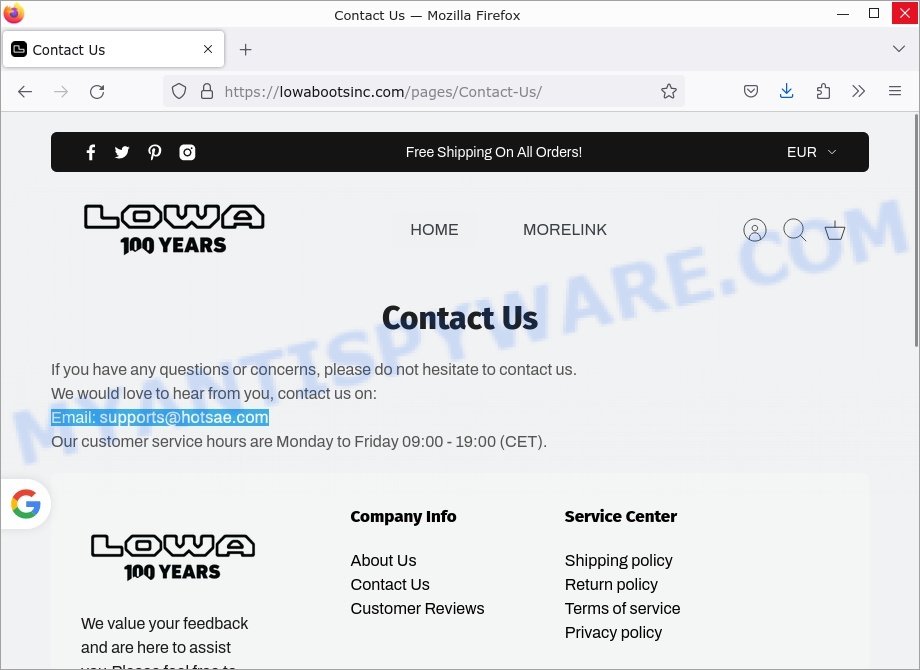The width and height of the screenshot is (920, 670).
Task: Open the shopping basket icon
Action: [x=835, y=231]
